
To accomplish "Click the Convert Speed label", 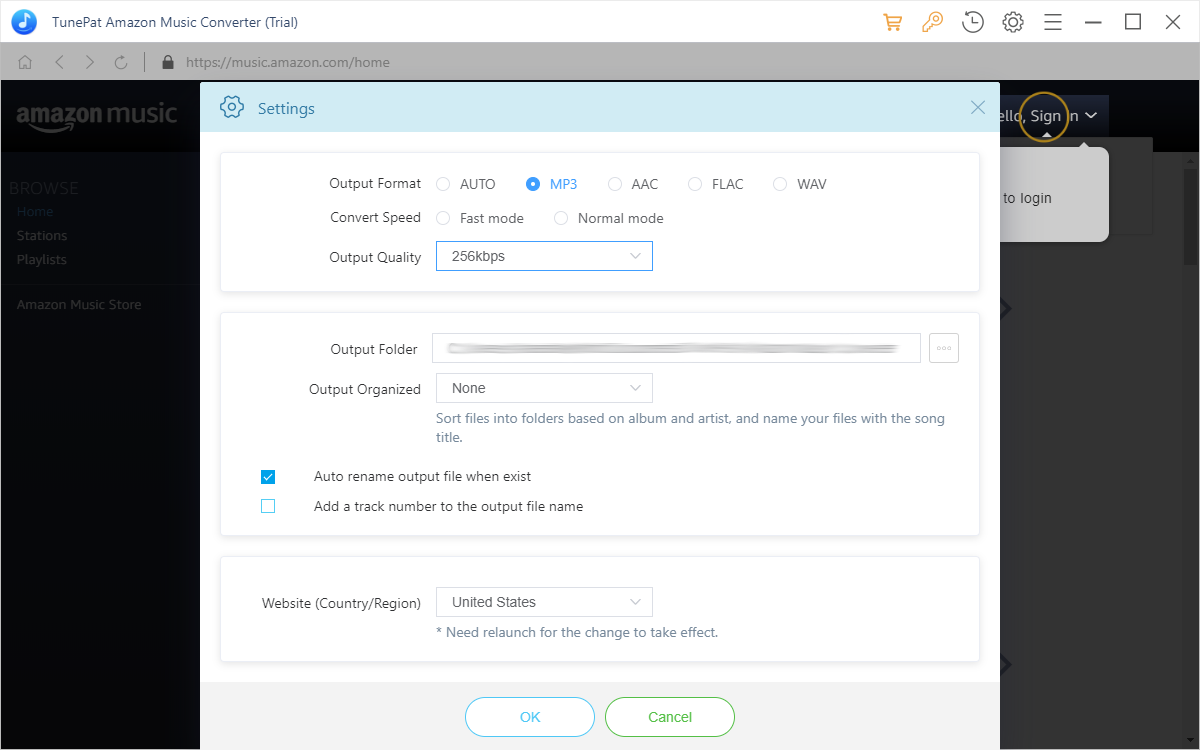I will click(x=375, y=218).
